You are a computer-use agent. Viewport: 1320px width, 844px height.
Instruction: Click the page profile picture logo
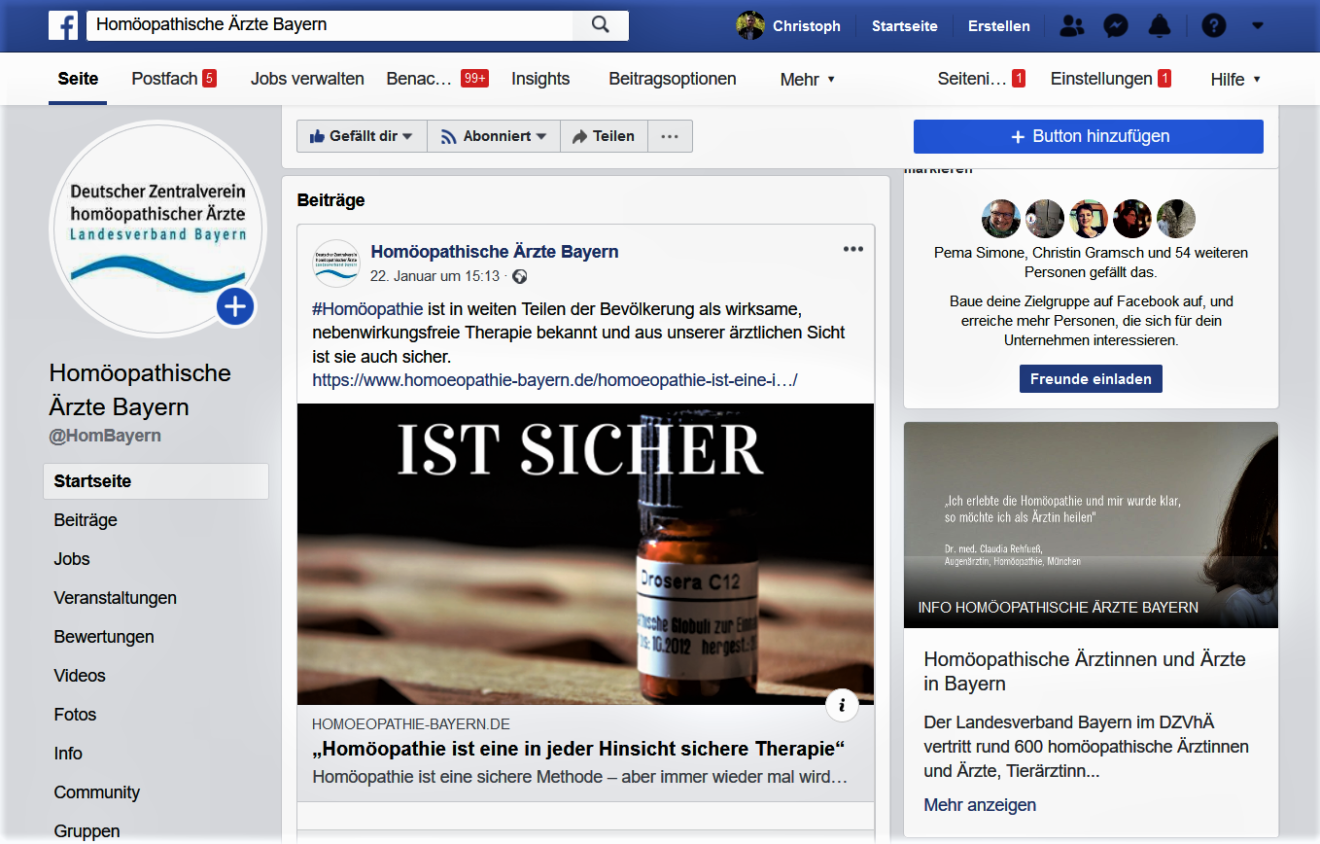click(157, 228)
